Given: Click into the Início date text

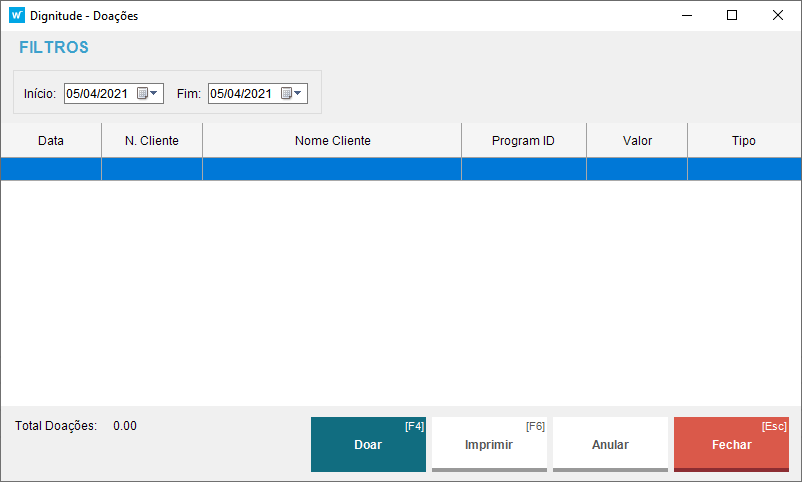Looking at the screenshot, I should pos(97,94).
